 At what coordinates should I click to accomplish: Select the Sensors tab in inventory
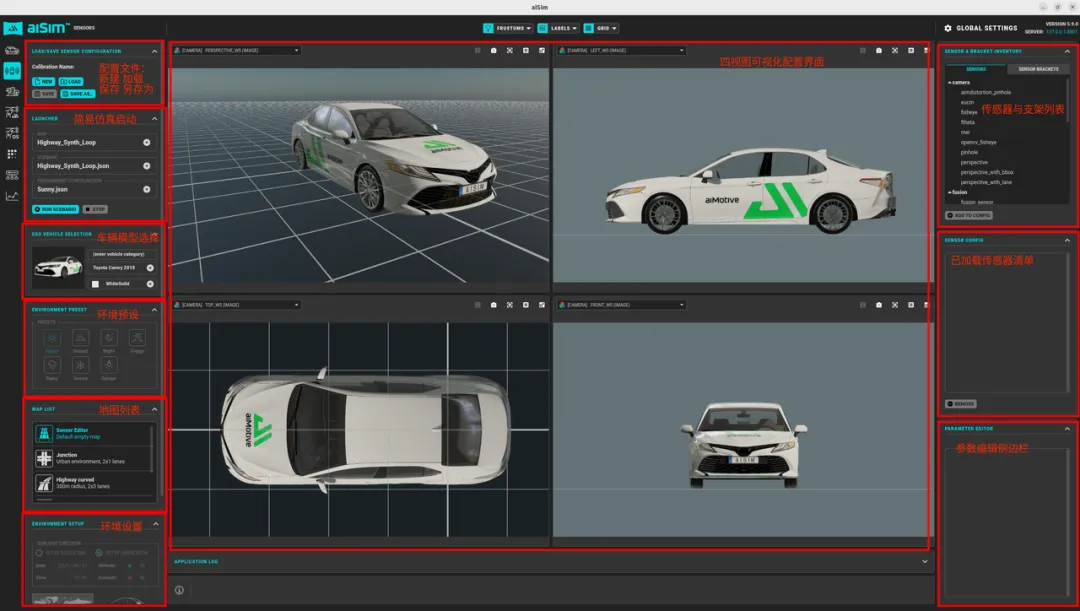[x=975, y=69]
